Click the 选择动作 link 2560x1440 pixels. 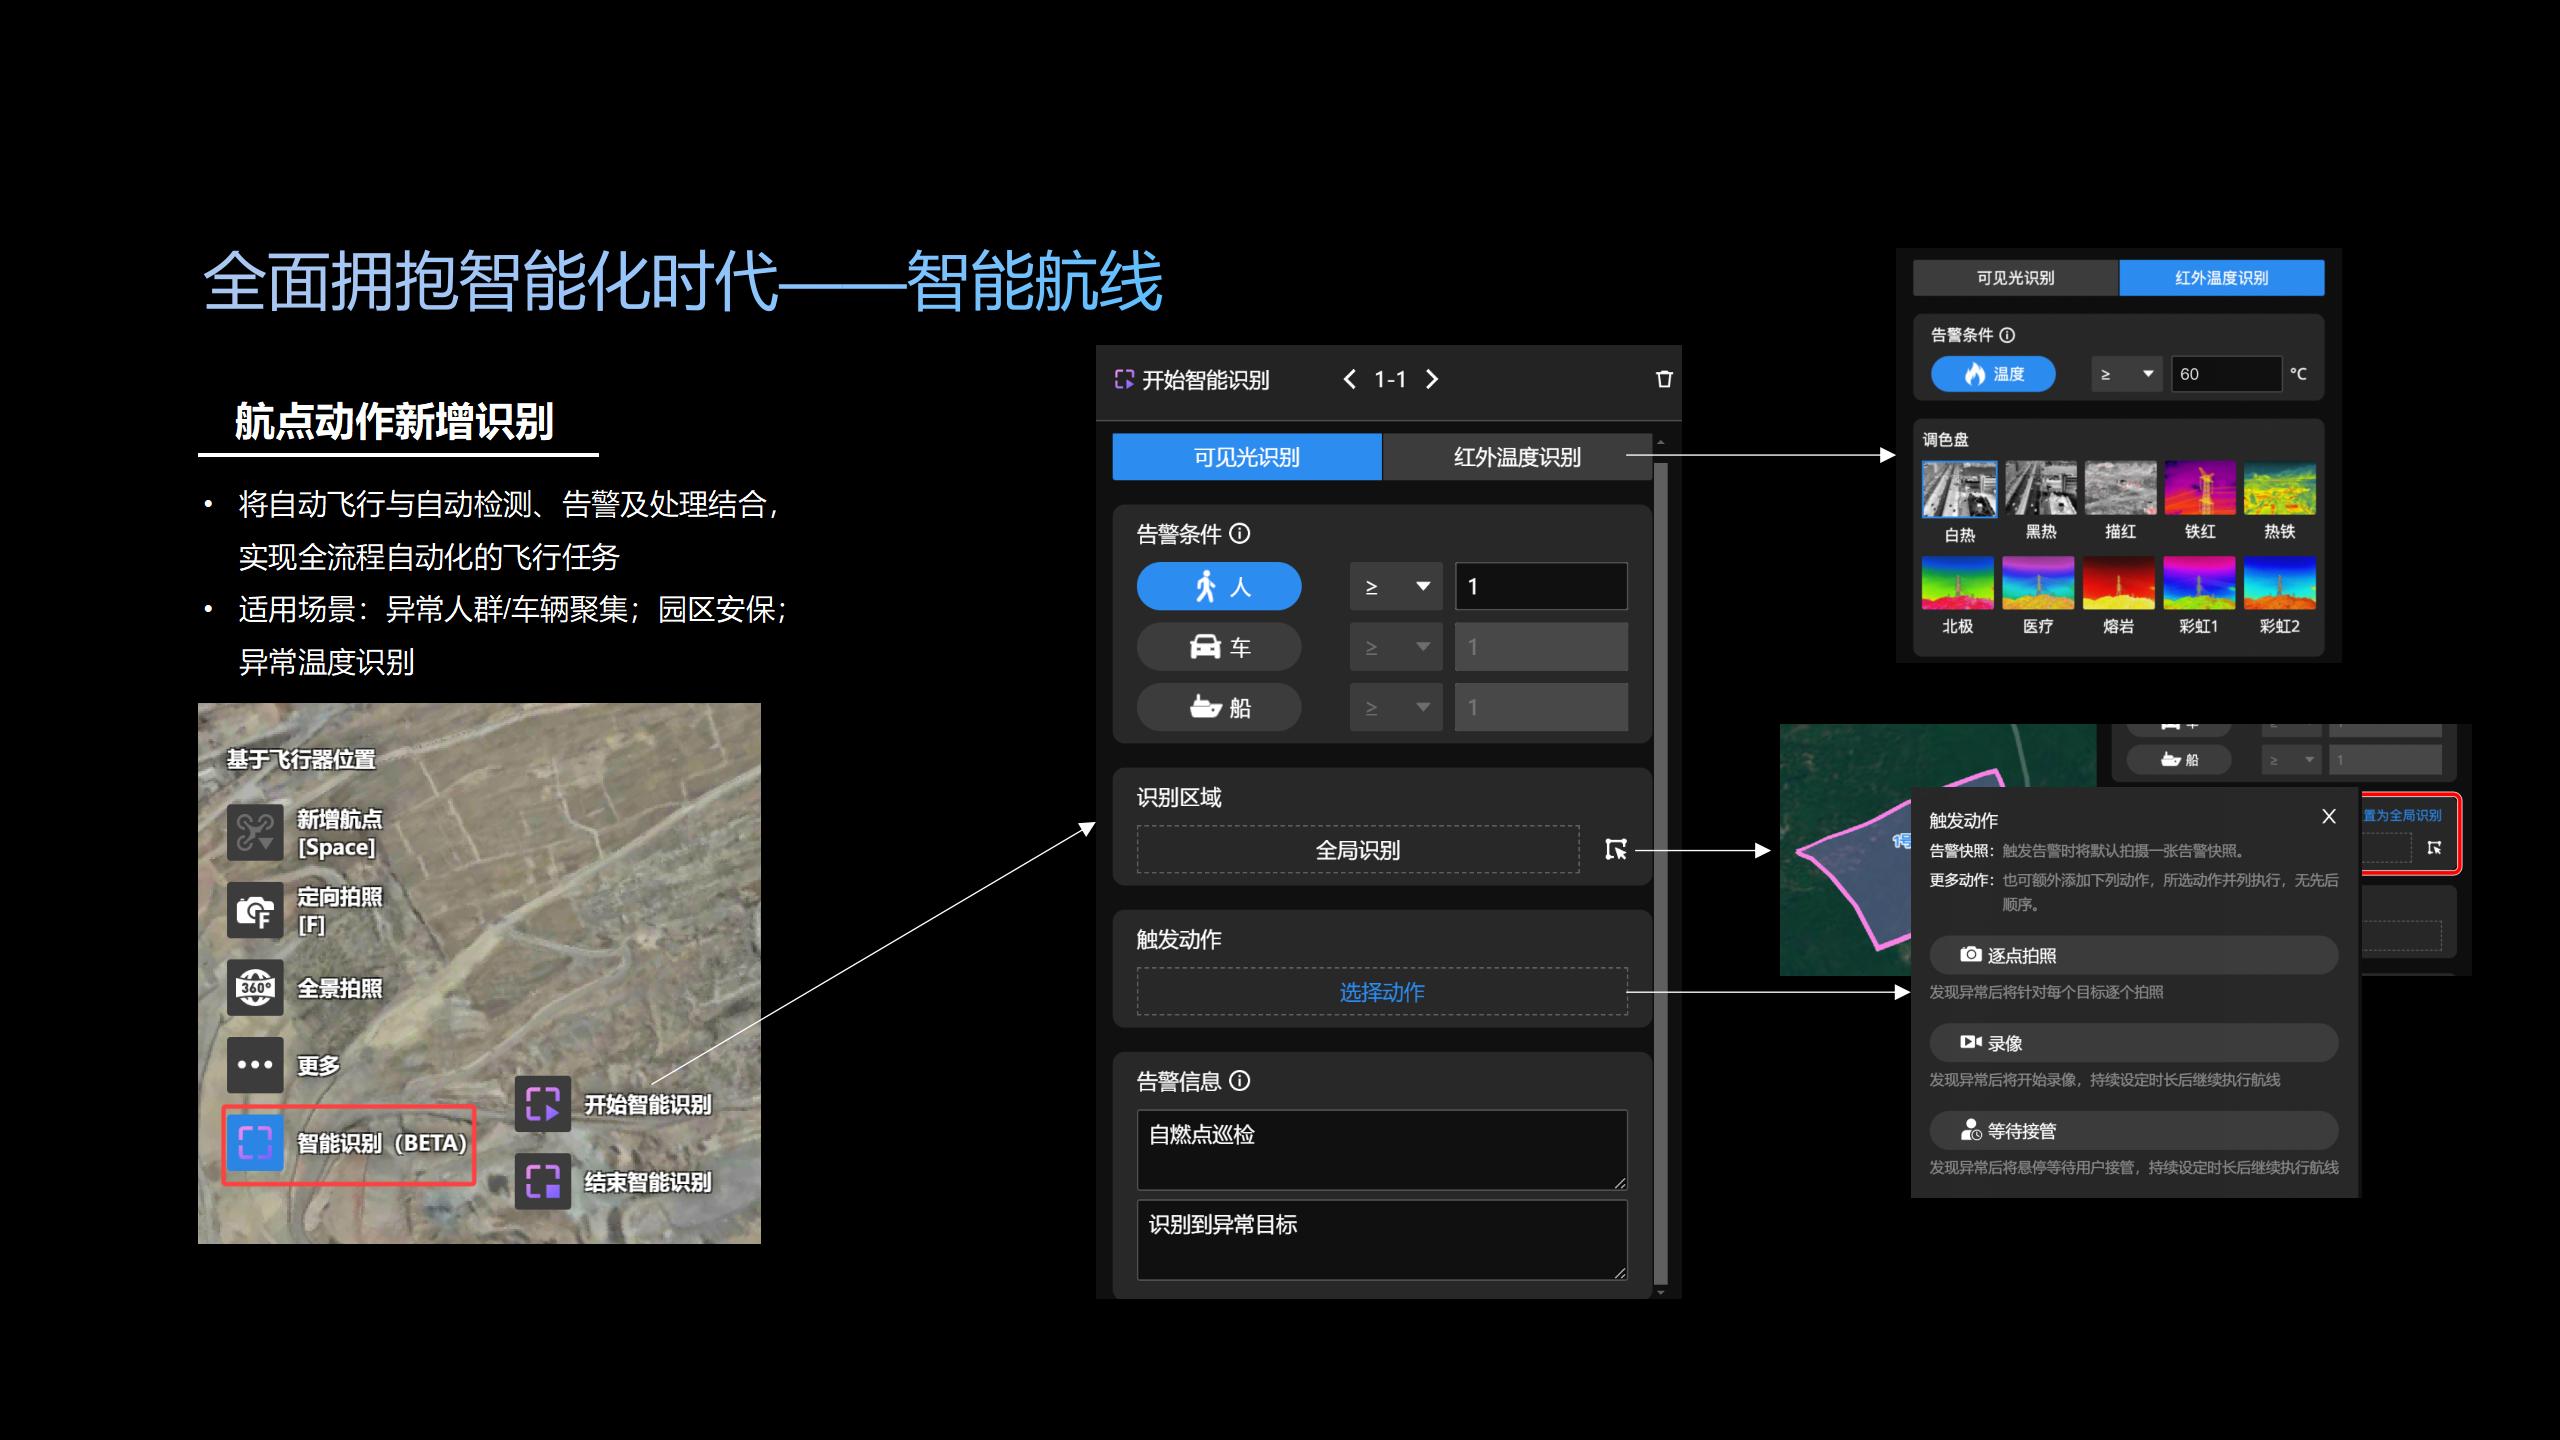point(1381,992)
